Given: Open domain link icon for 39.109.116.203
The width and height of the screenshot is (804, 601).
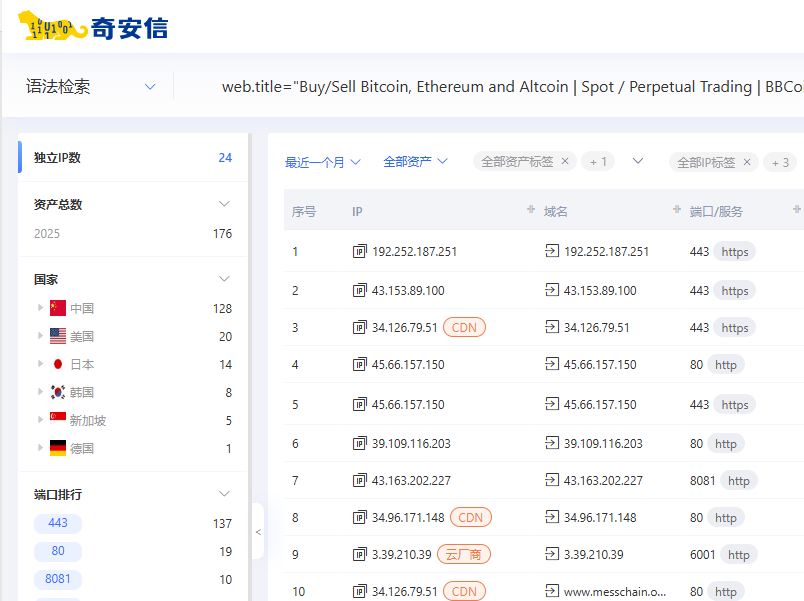Looking at the screenshot, I should click(x=552, y=443).
